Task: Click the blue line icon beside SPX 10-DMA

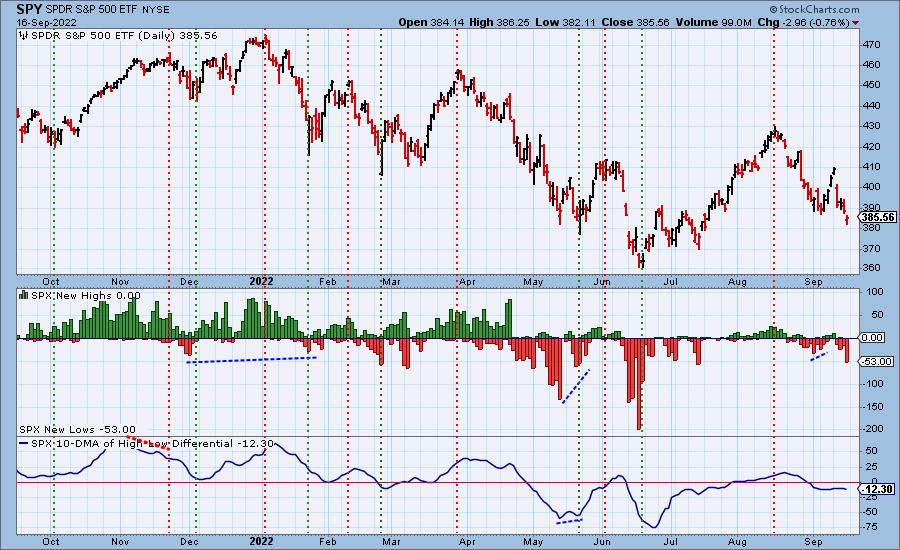Action: coord(24,443)
